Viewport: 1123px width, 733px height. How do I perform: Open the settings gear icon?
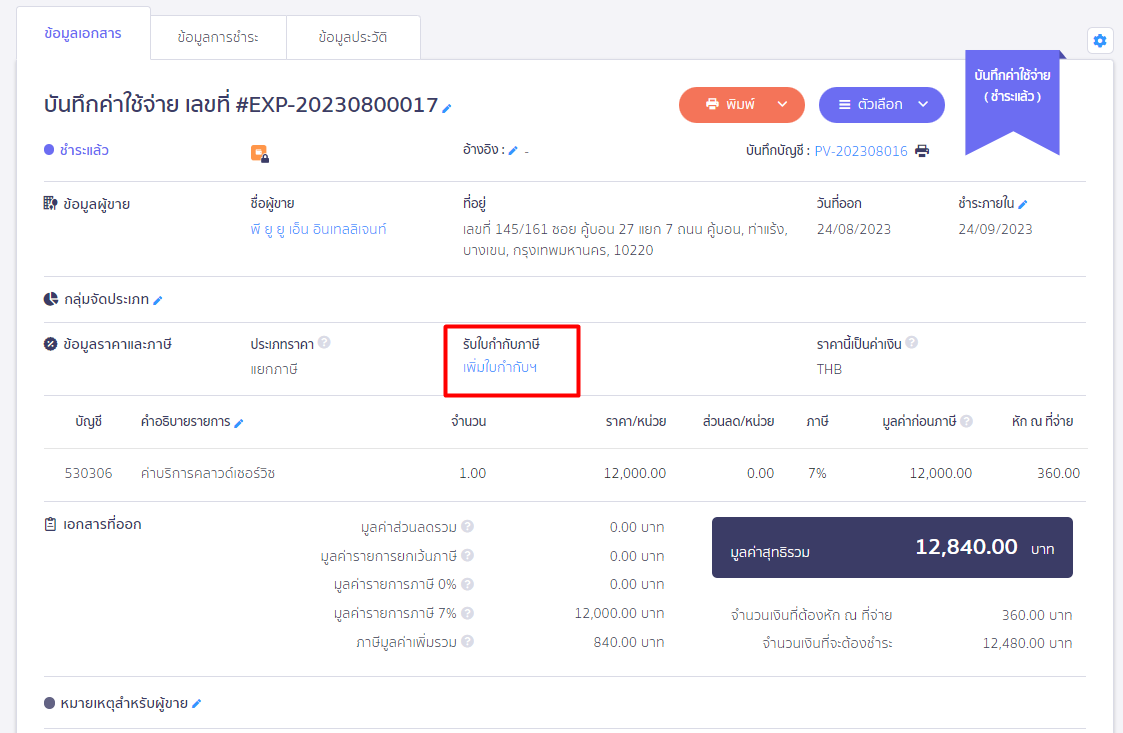(1100, 41)
